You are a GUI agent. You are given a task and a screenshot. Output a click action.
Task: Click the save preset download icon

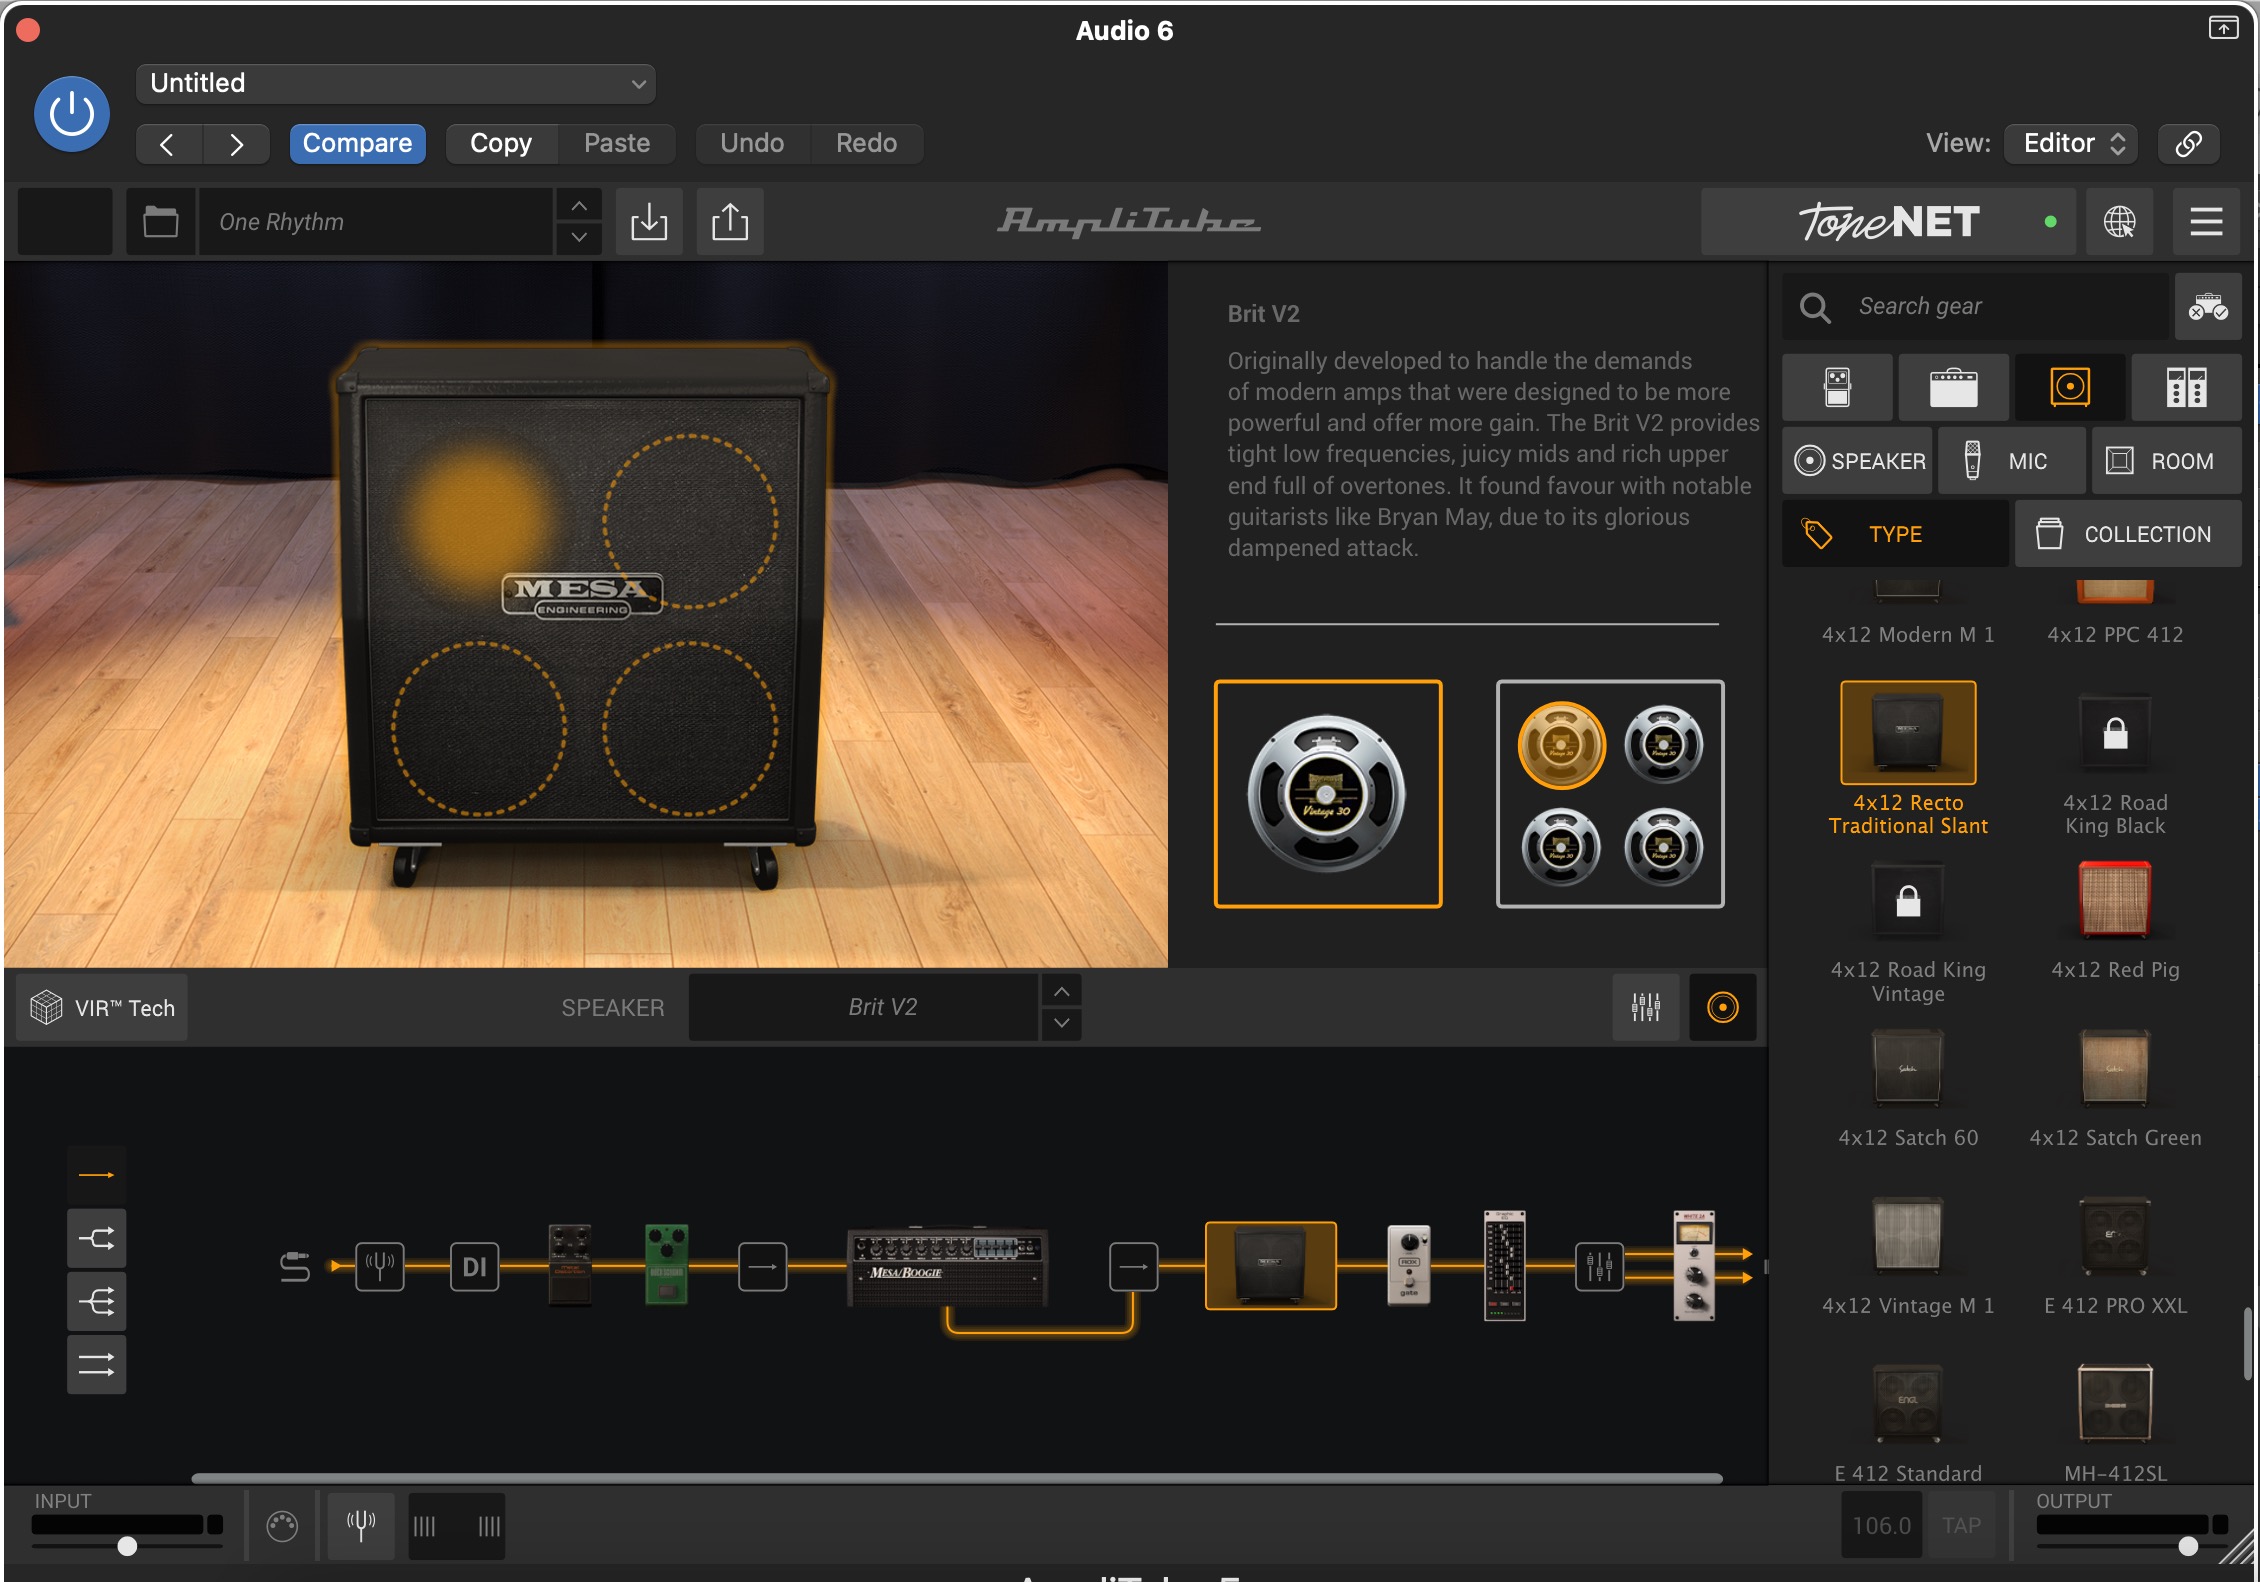[x=649, y=222]
